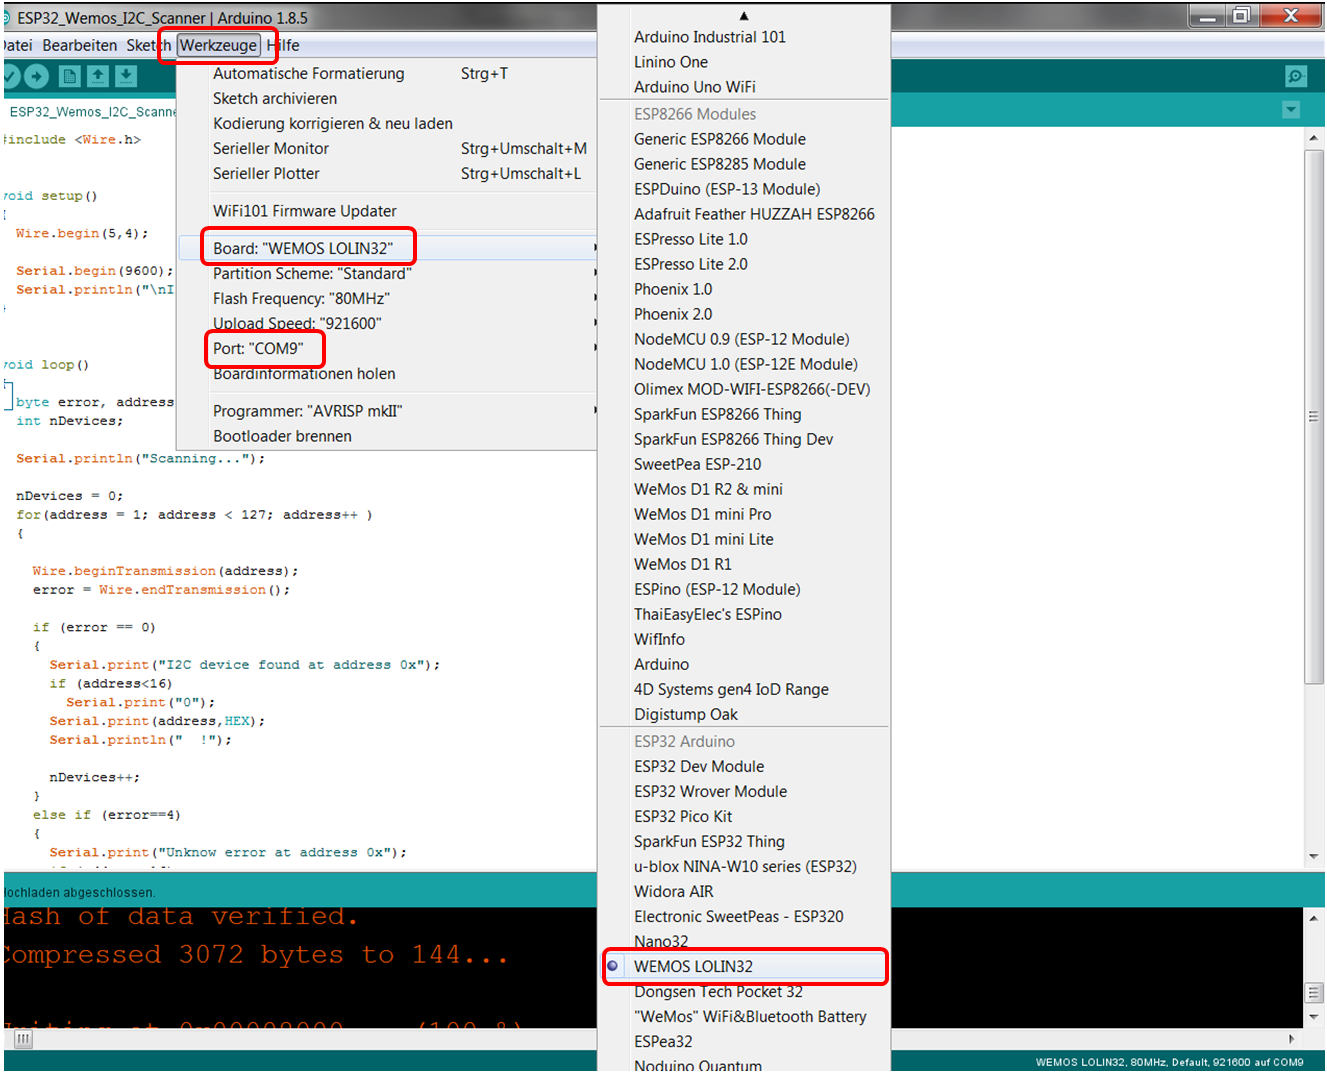Screen dimensions: 1327x1074
Task: Click the New sketch toolbar icon
Action: point(69,76)
